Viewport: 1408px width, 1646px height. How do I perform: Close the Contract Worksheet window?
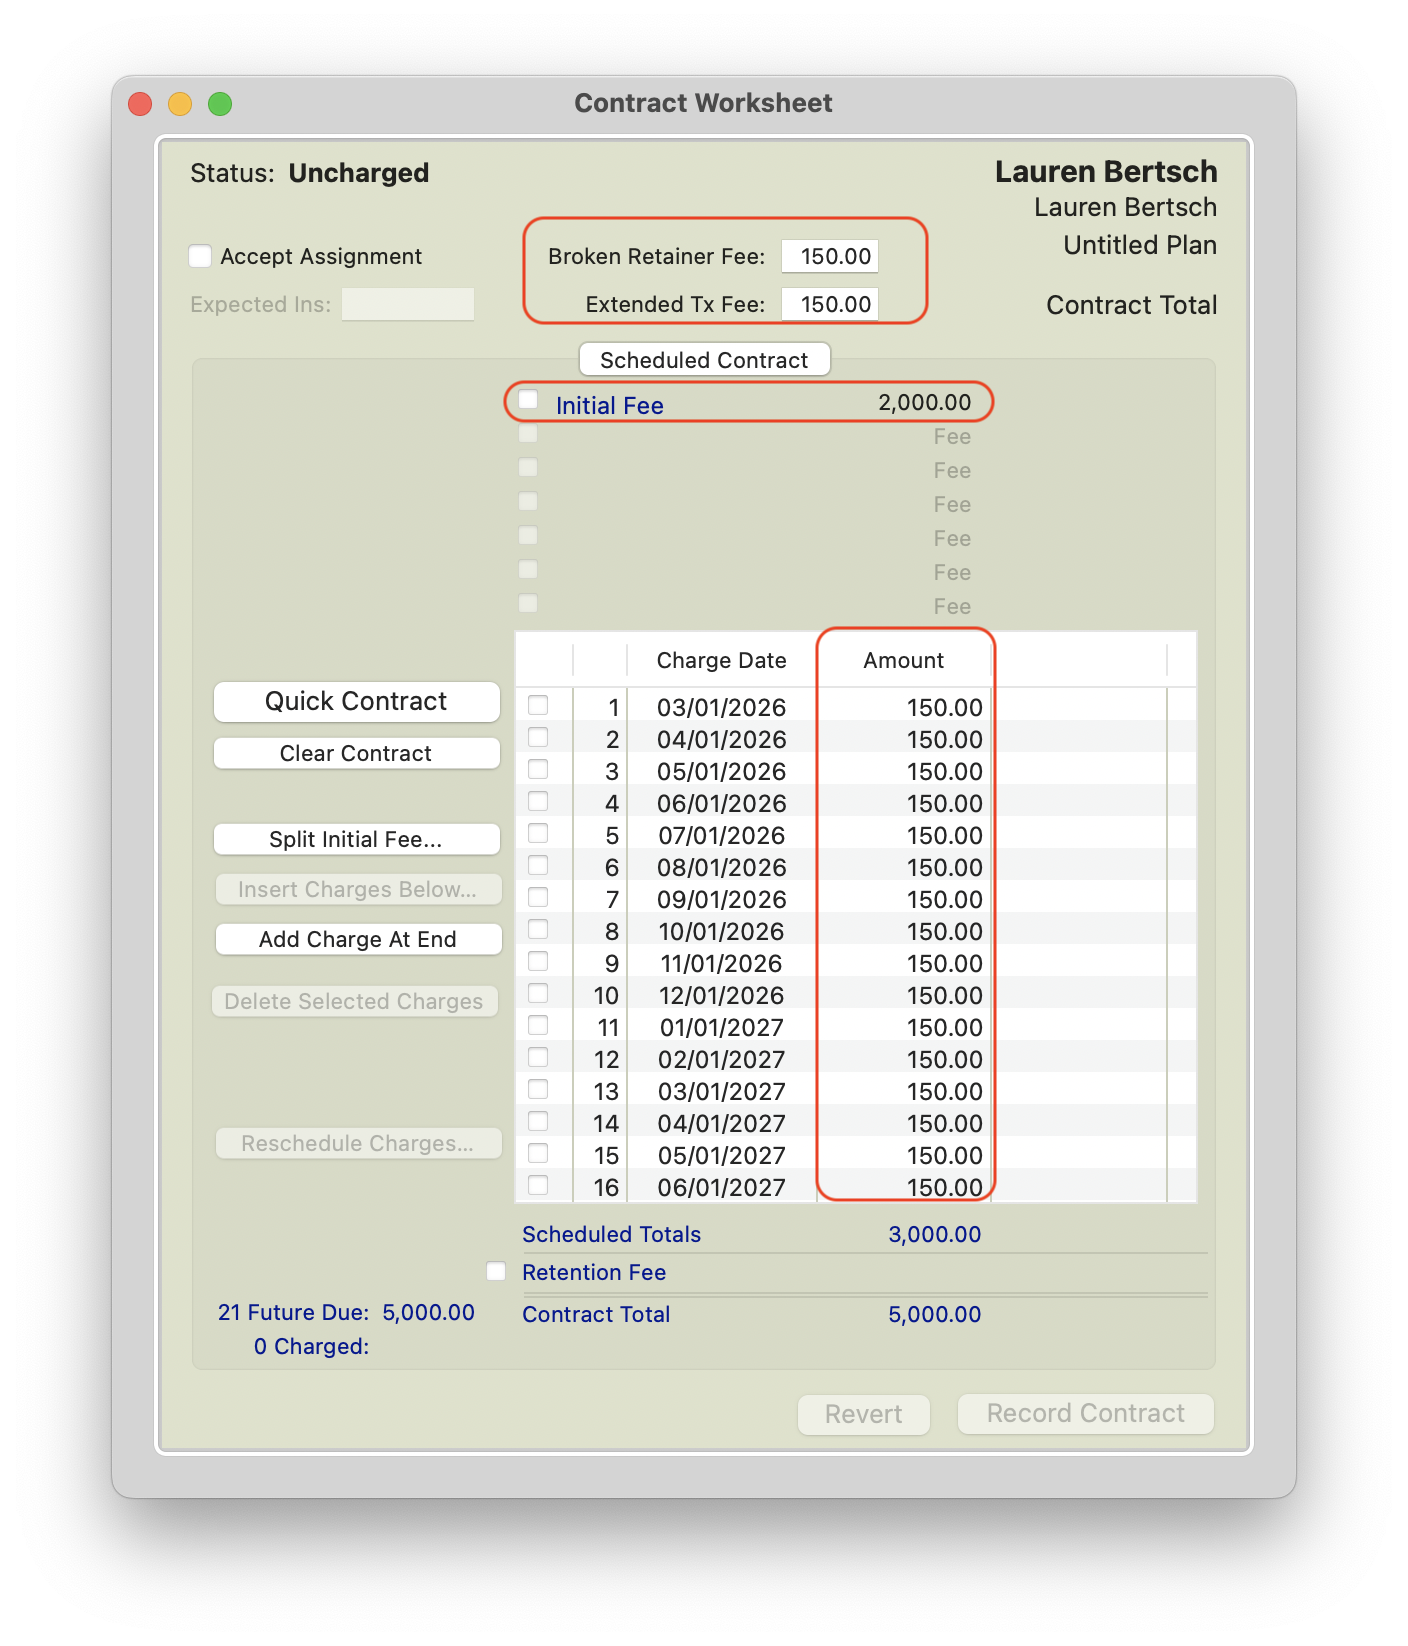pyautogui.click(x=140, y=104)
